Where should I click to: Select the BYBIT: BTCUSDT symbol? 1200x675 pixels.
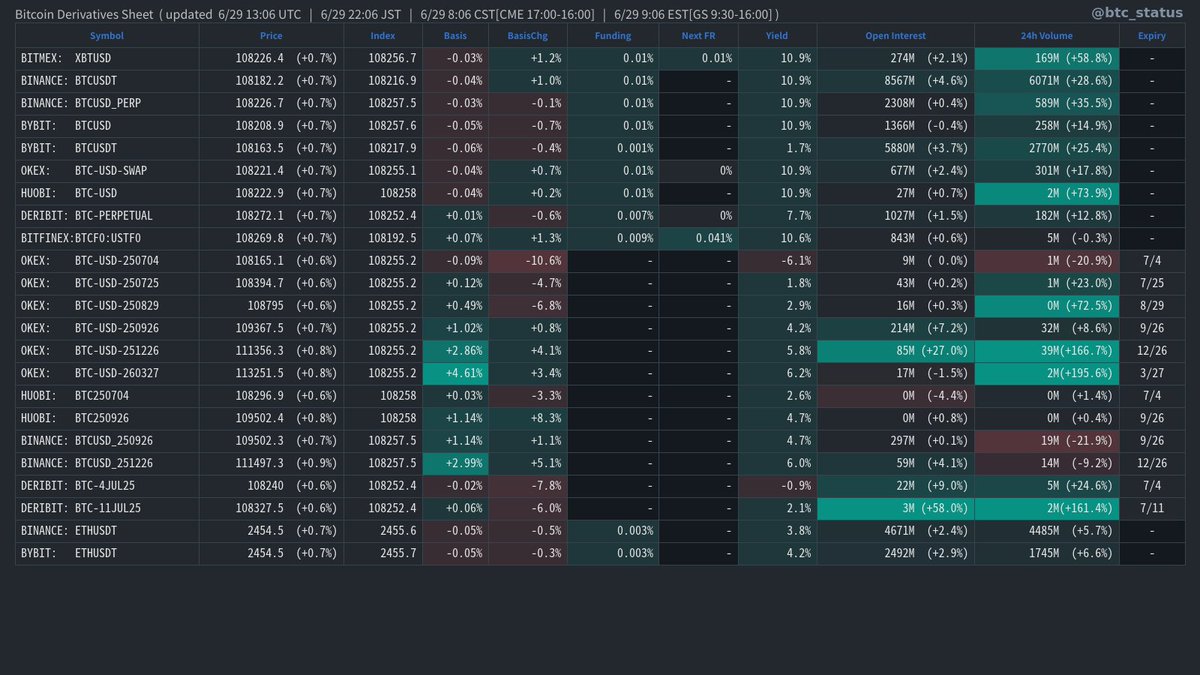70,148
